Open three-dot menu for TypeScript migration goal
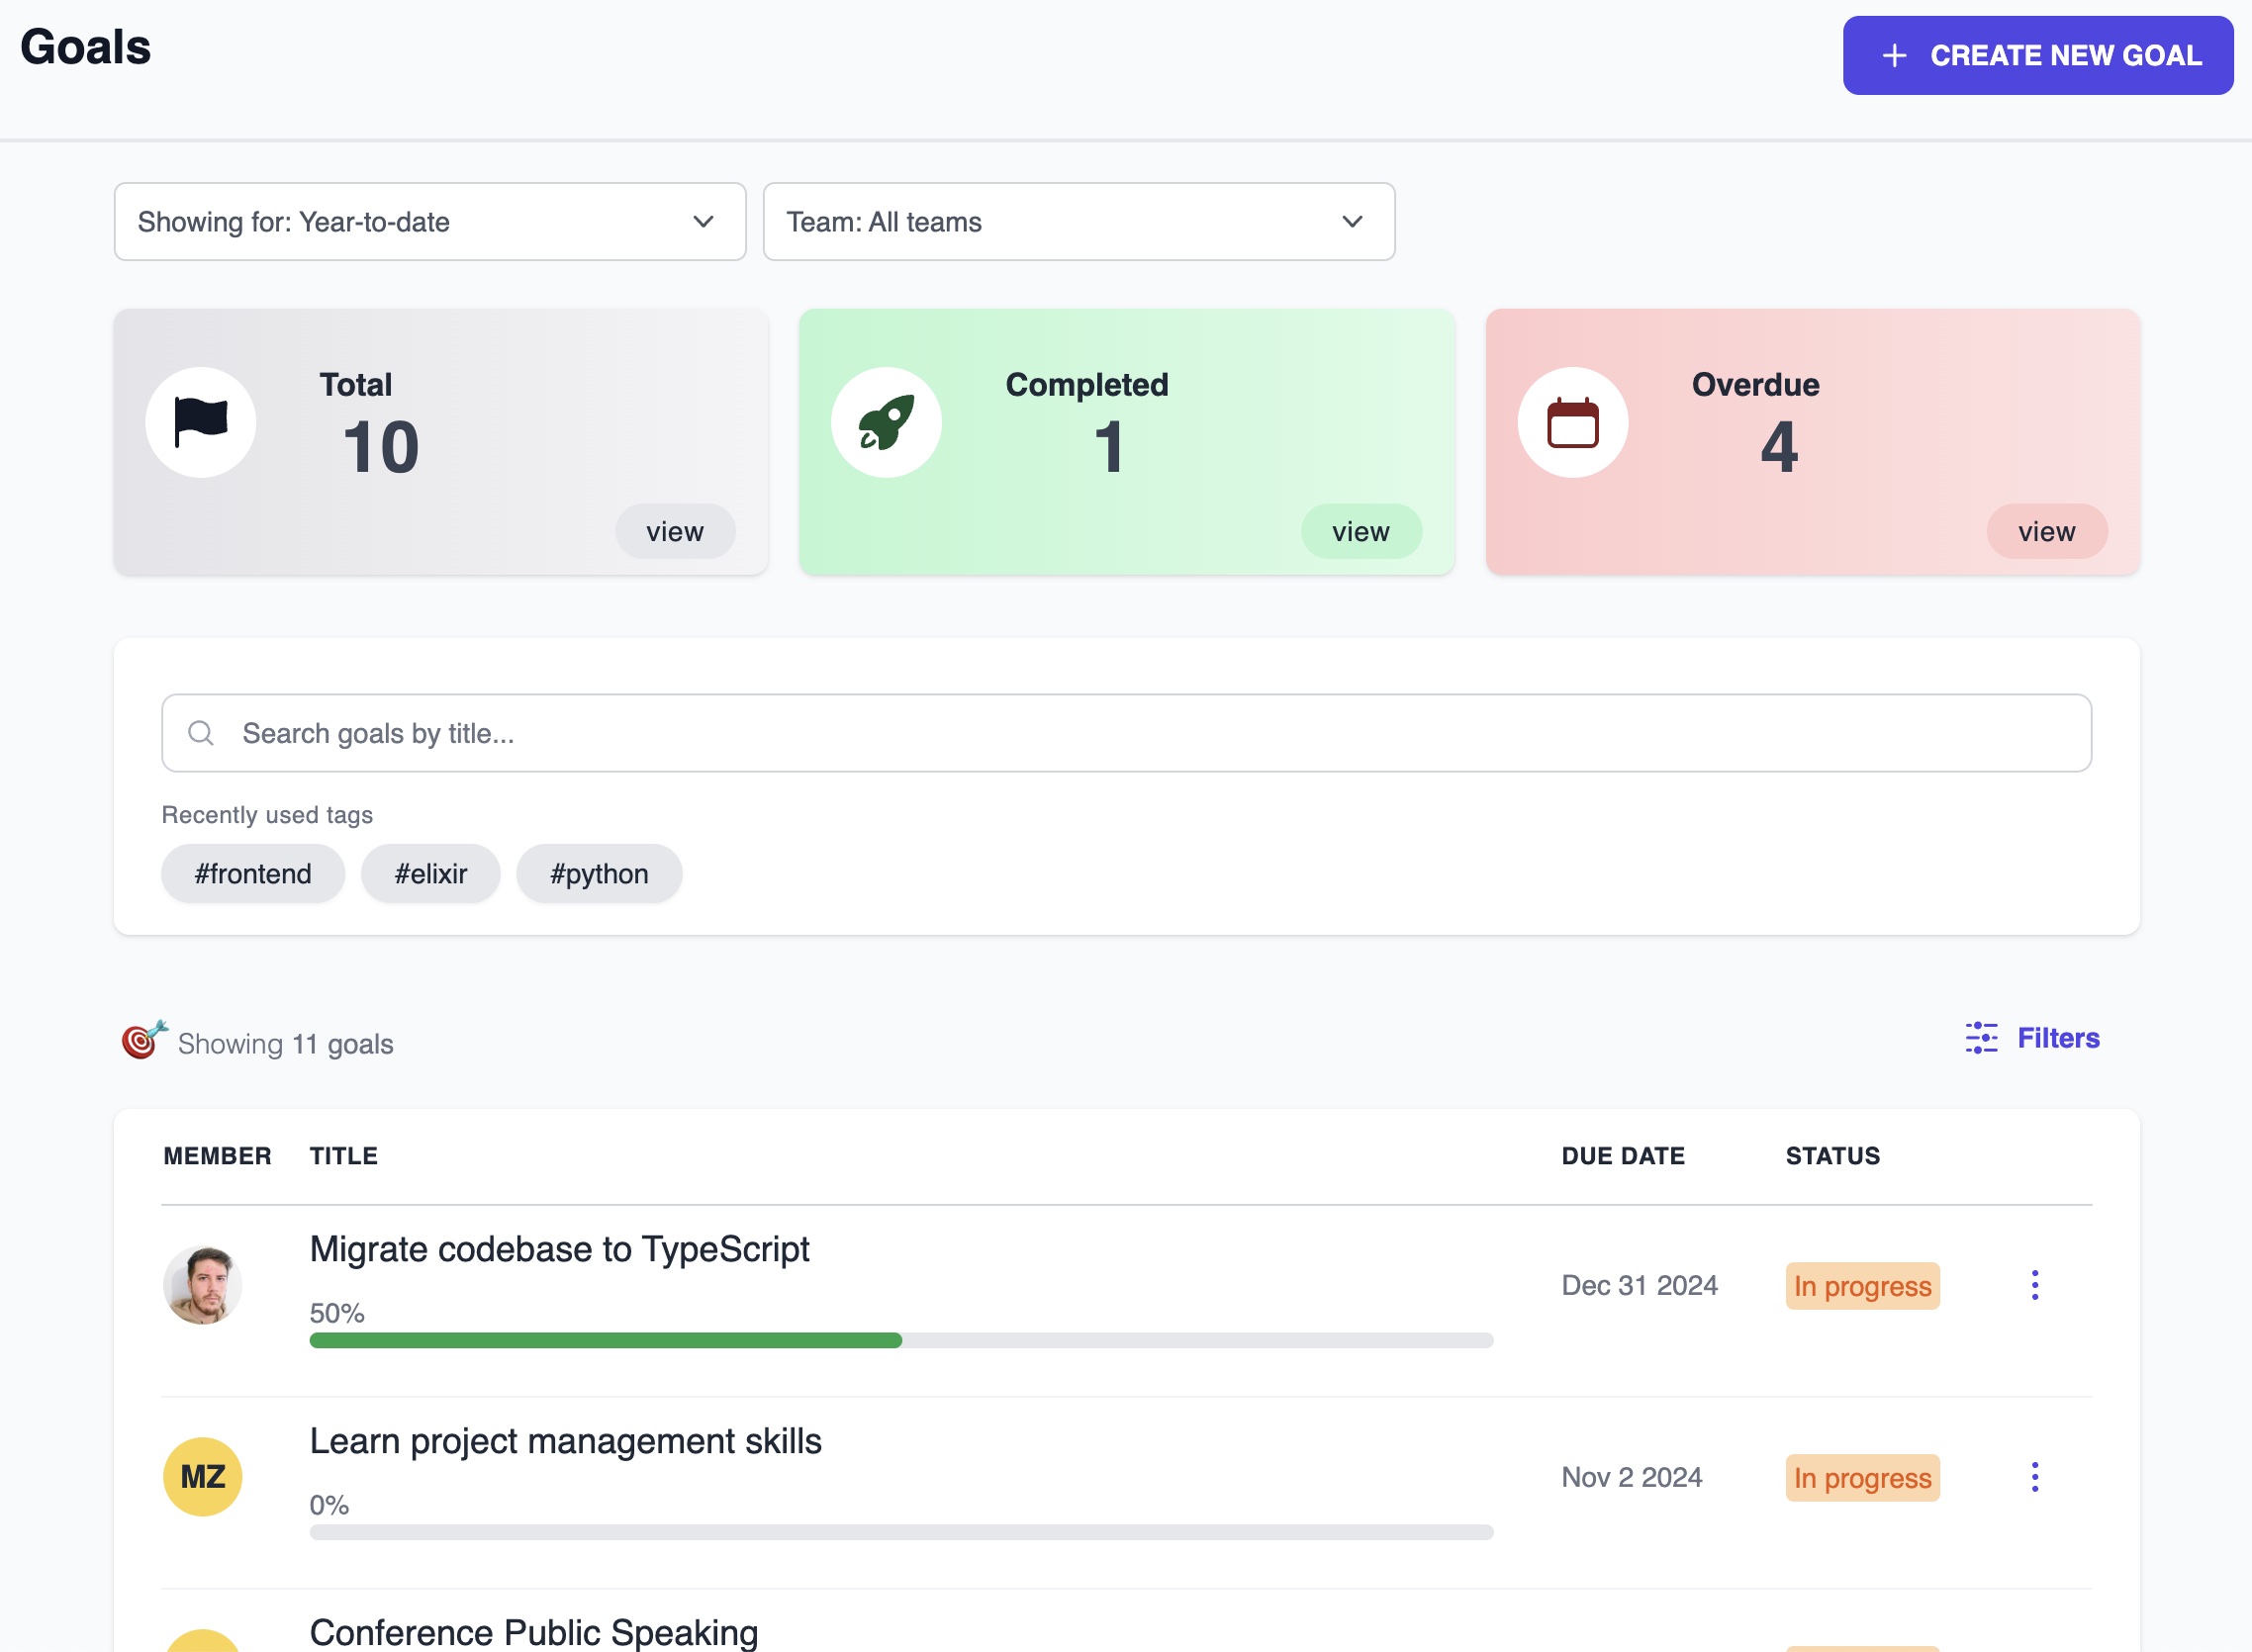Image resolution: width=2252 pixels, height=1652 pixels. coord(2034,1285)
